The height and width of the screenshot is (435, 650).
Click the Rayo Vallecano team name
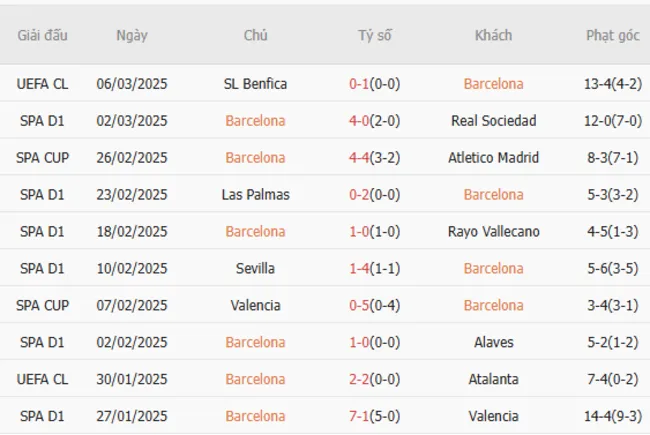click(493, 232)
